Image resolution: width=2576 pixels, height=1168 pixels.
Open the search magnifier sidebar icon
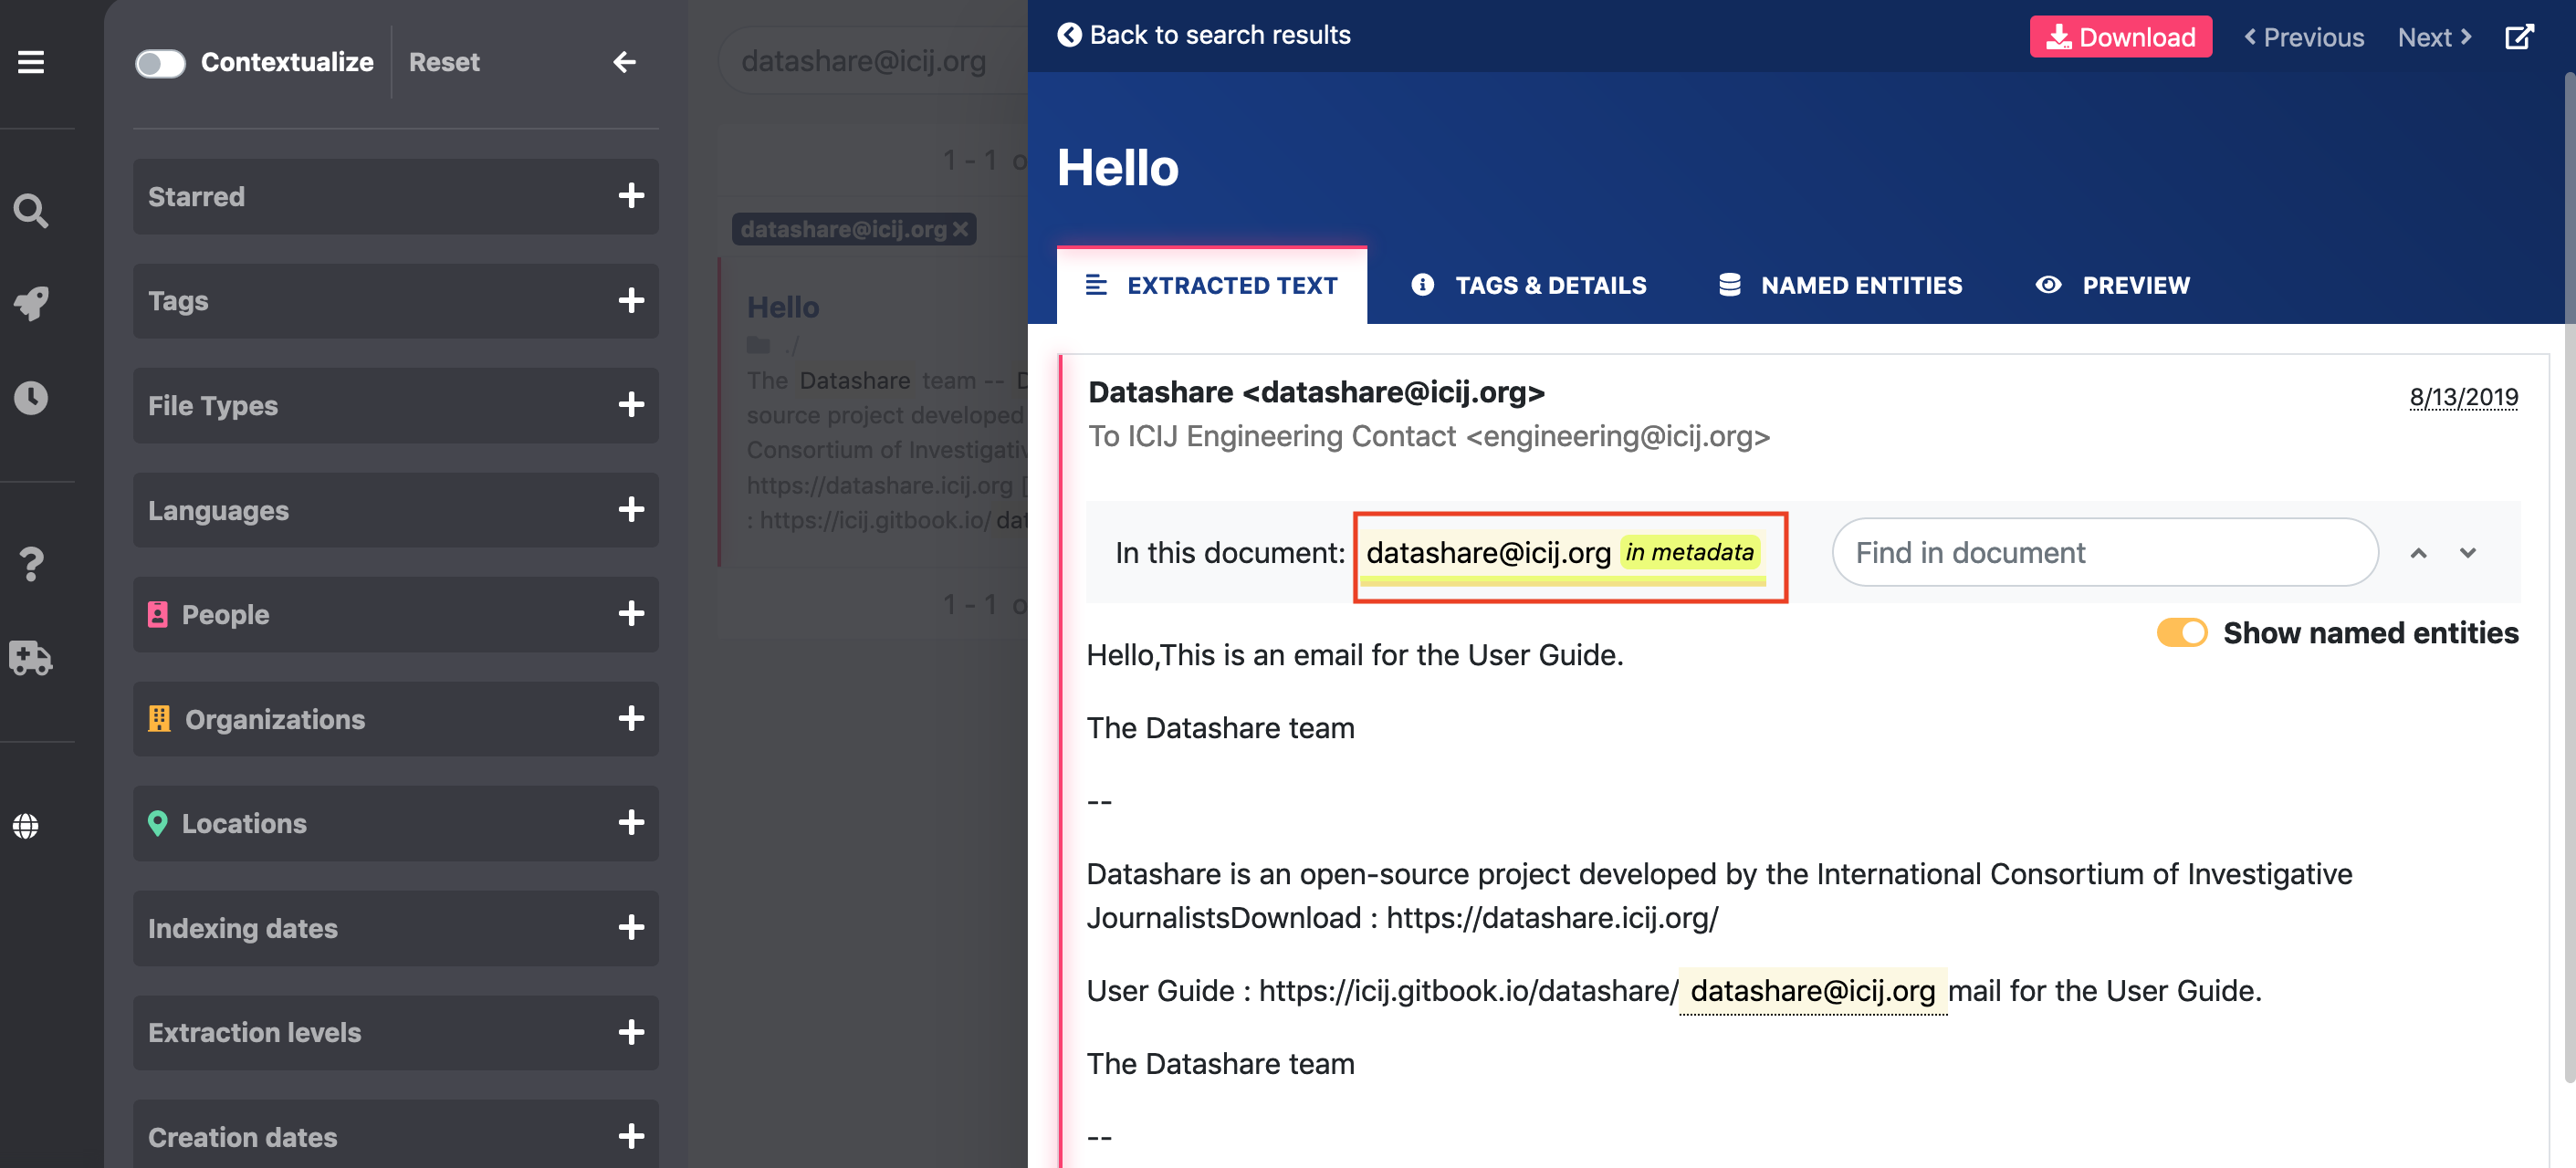[x=31, y=211]
